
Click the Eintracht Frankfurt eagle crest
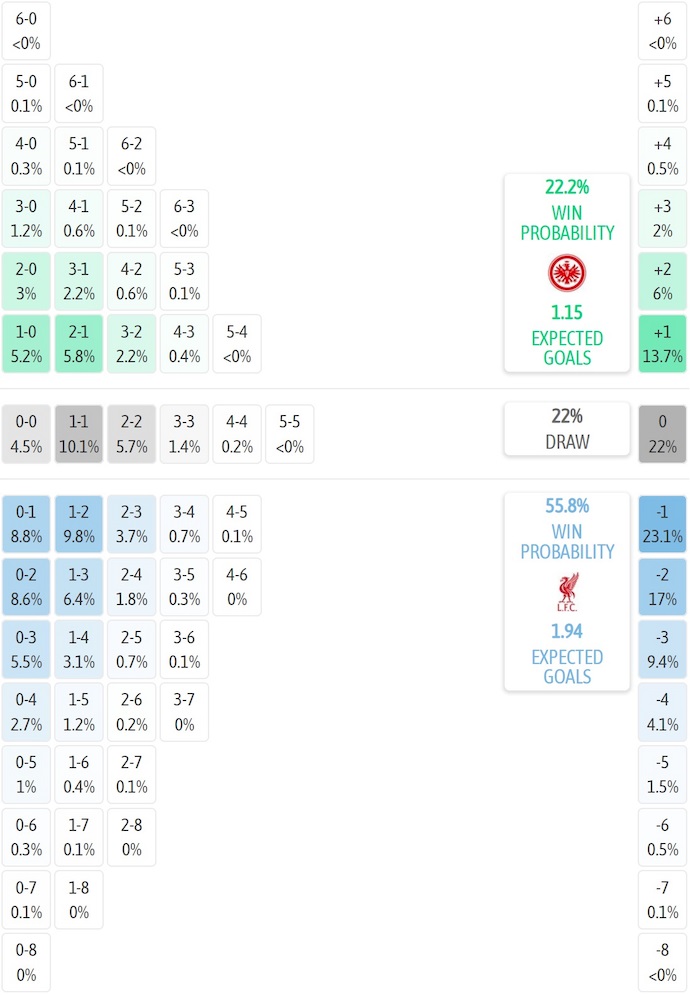click(x=567, y=273)
